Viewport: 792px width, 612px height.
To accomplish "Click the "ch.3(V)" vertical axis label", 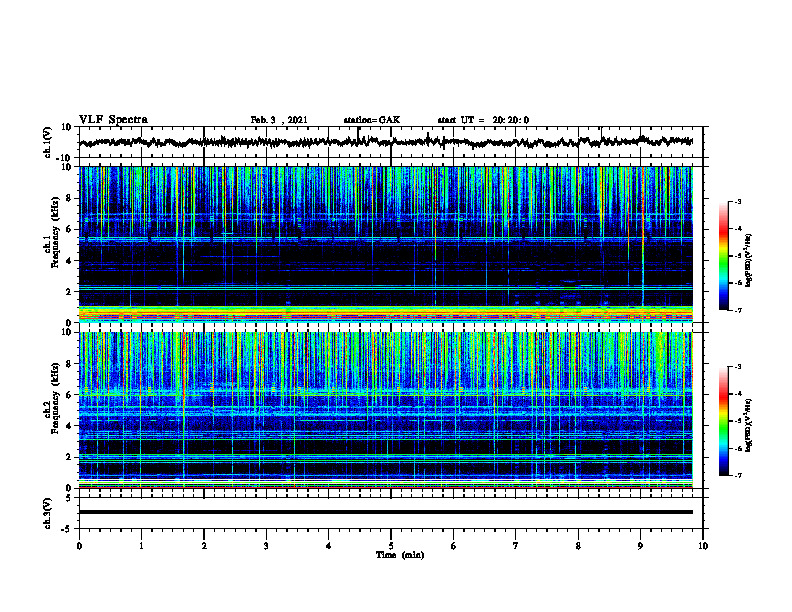I will click(48, 513).
